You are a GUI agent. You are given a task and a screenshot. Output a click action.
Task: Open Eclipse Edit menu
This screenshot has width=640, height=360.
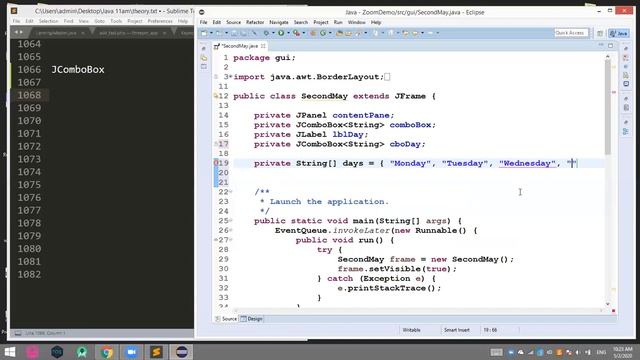click(217, 22)
